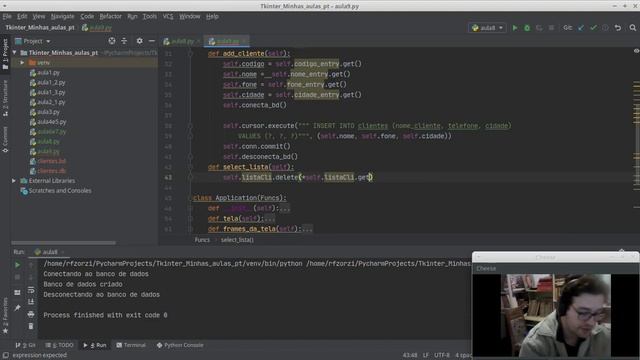640x360 pixels.
Task: Open the aula8 run configuration dropdown
Action: [487, 28]
